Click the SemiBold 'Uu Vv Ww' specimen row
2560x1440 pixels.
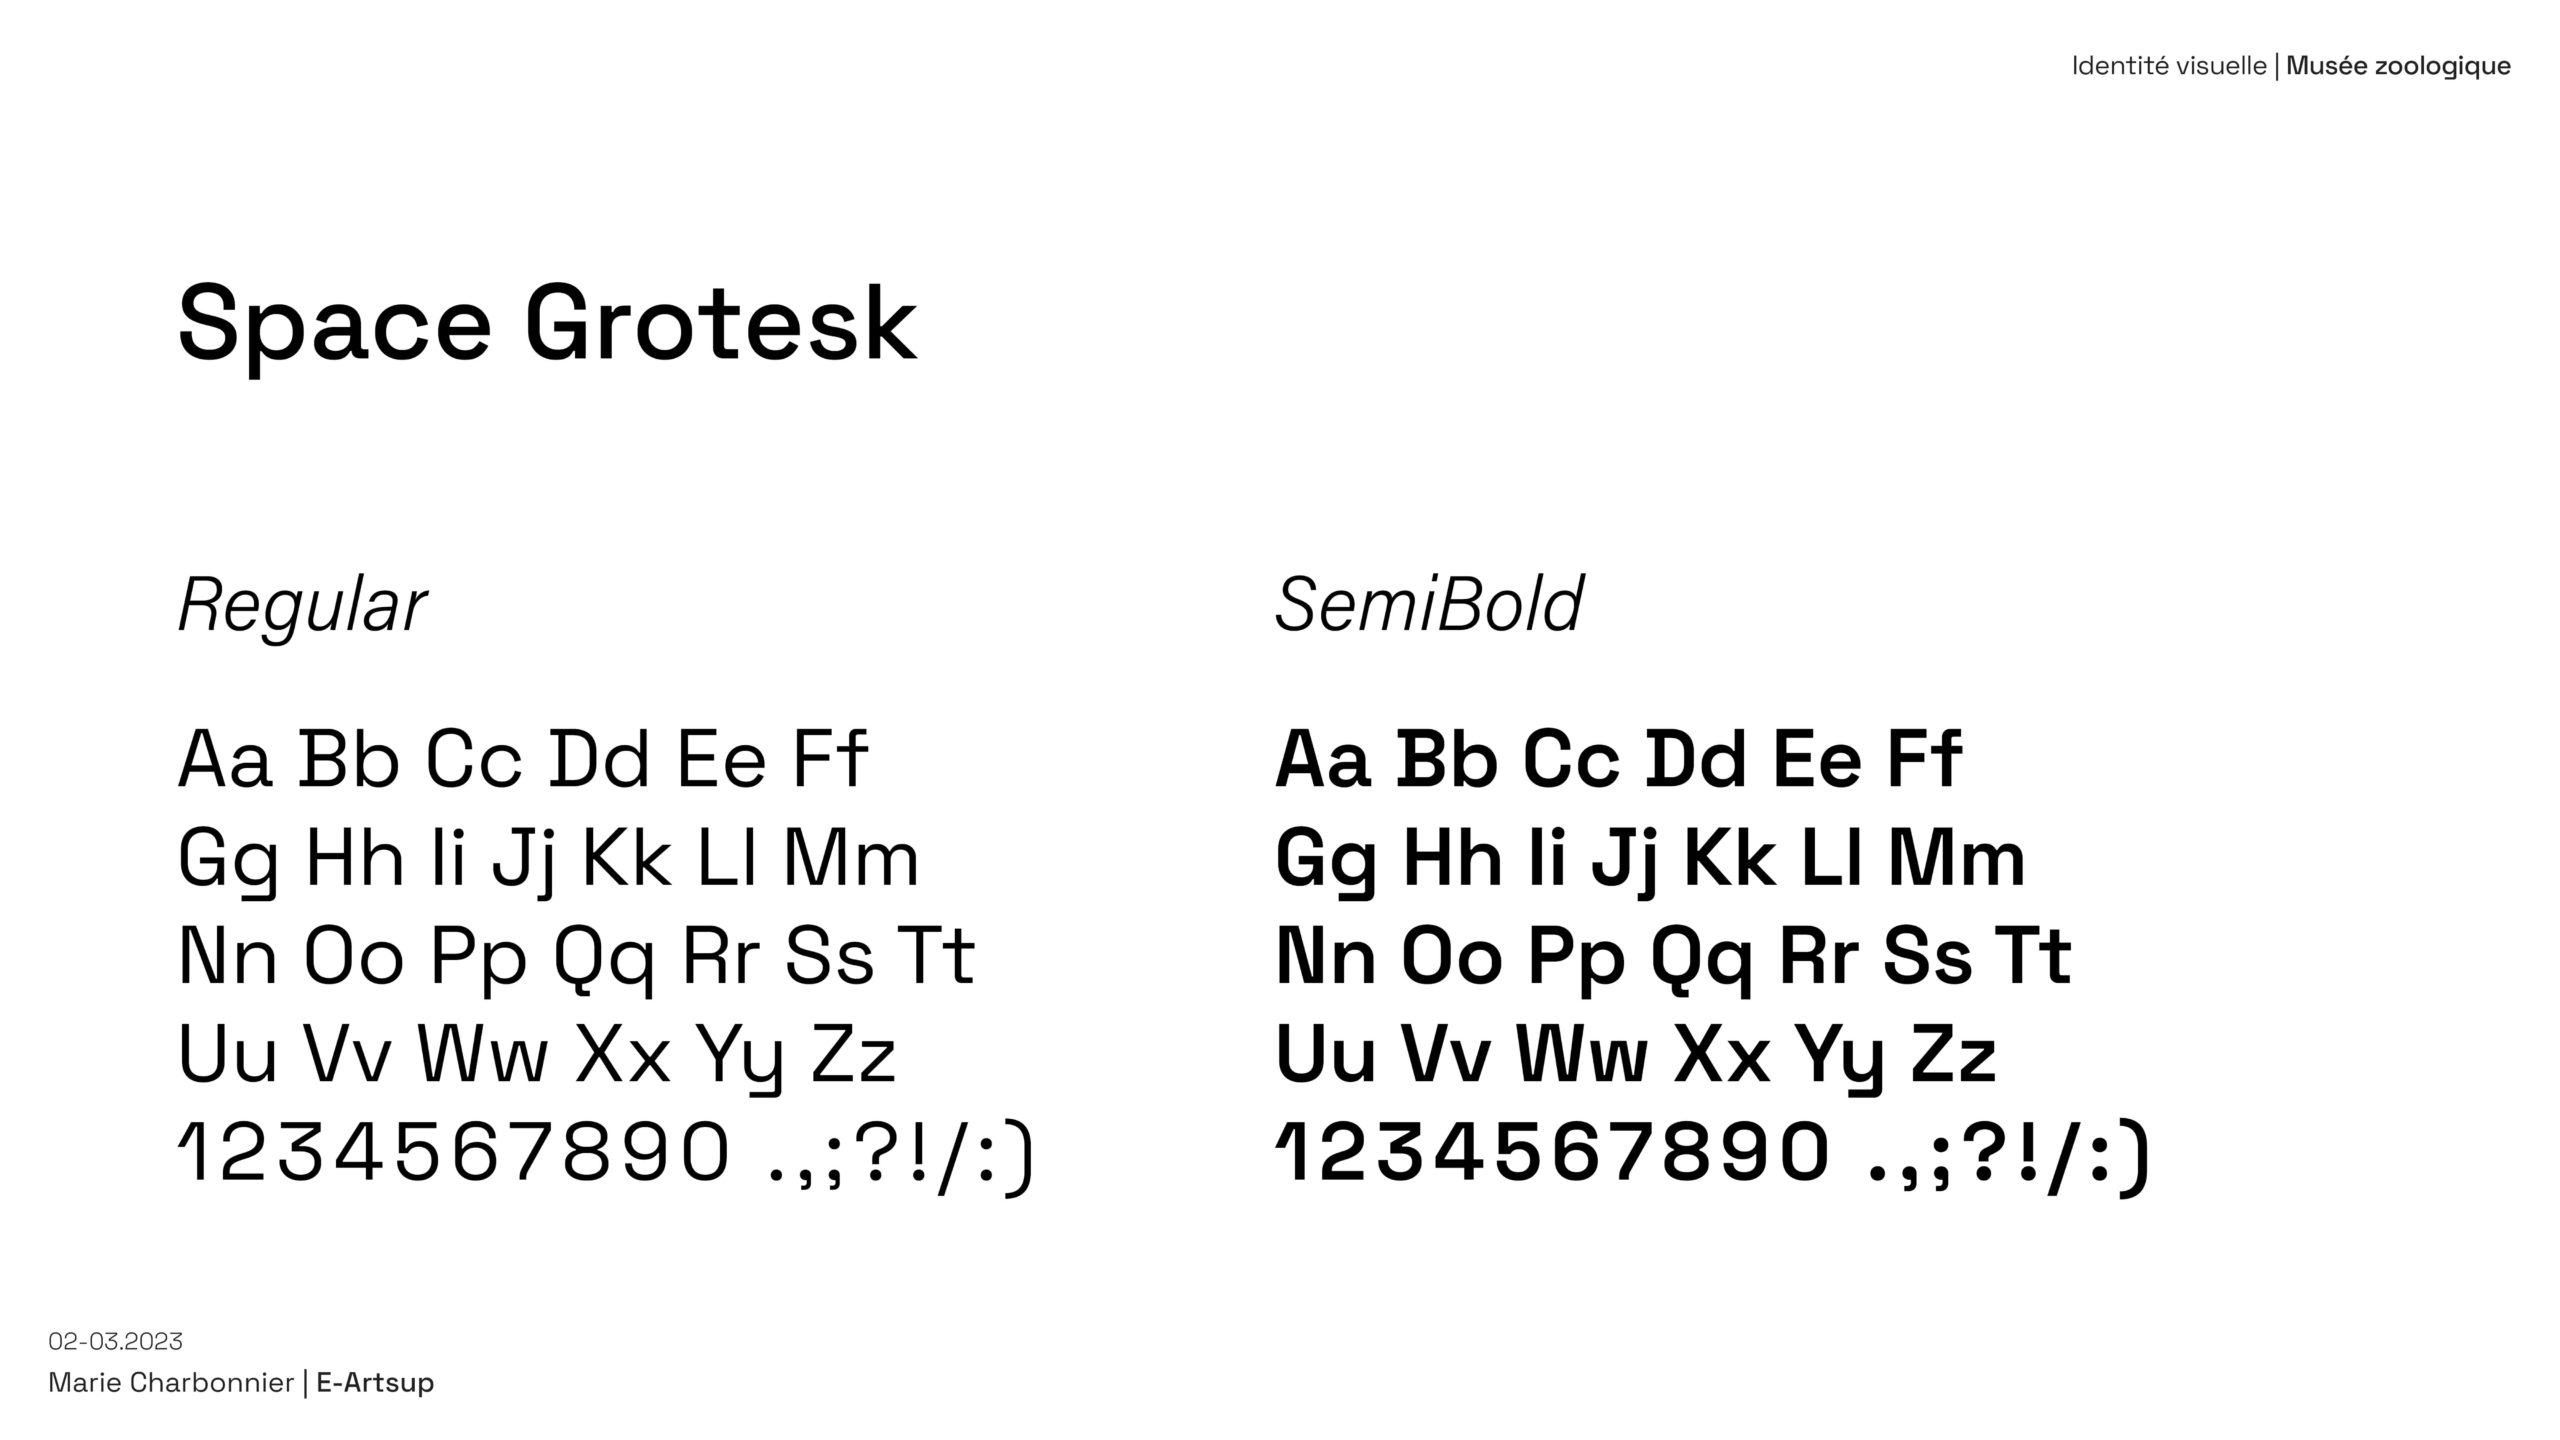tap(1636, 1056)
